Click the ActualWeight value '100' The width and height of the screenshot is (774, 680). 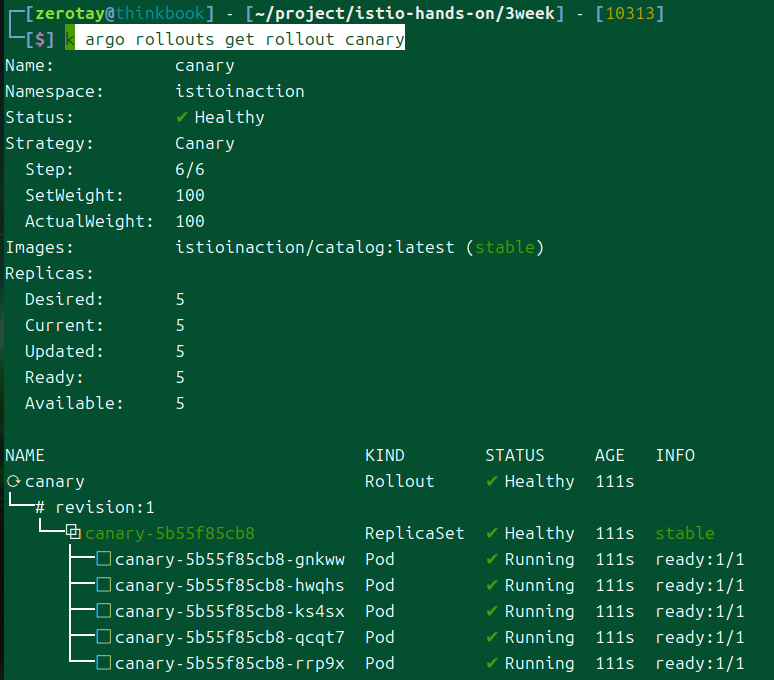click(190, 221)
